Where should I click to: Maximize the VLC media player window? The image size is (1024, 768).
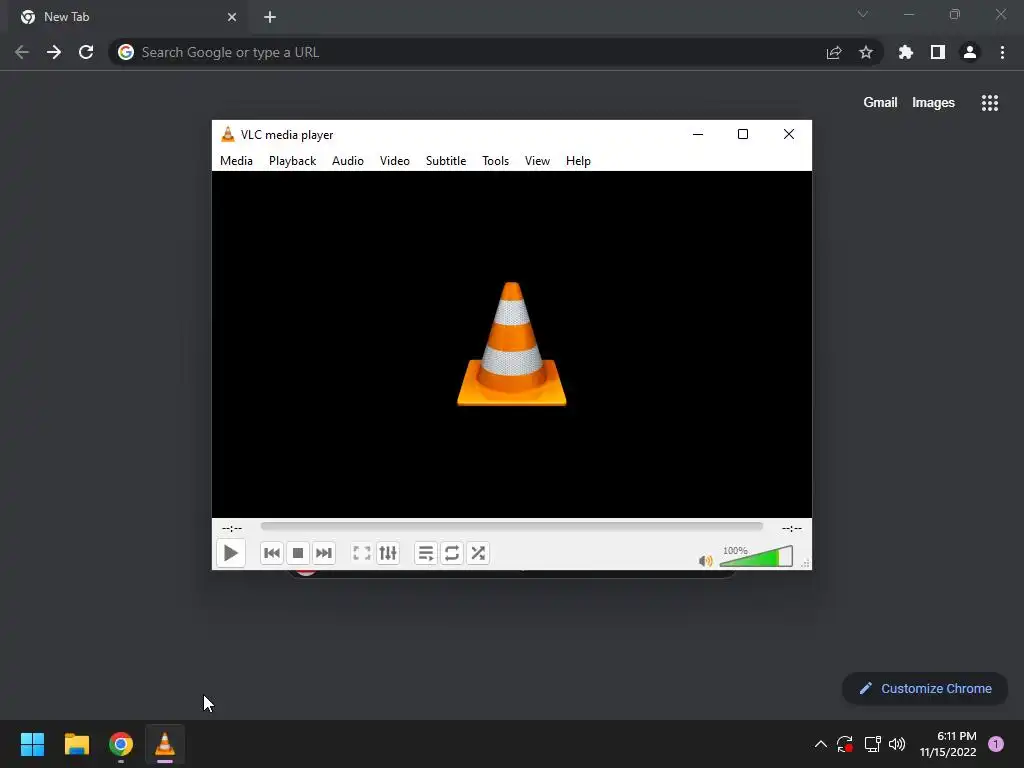(x=743, y=135)
